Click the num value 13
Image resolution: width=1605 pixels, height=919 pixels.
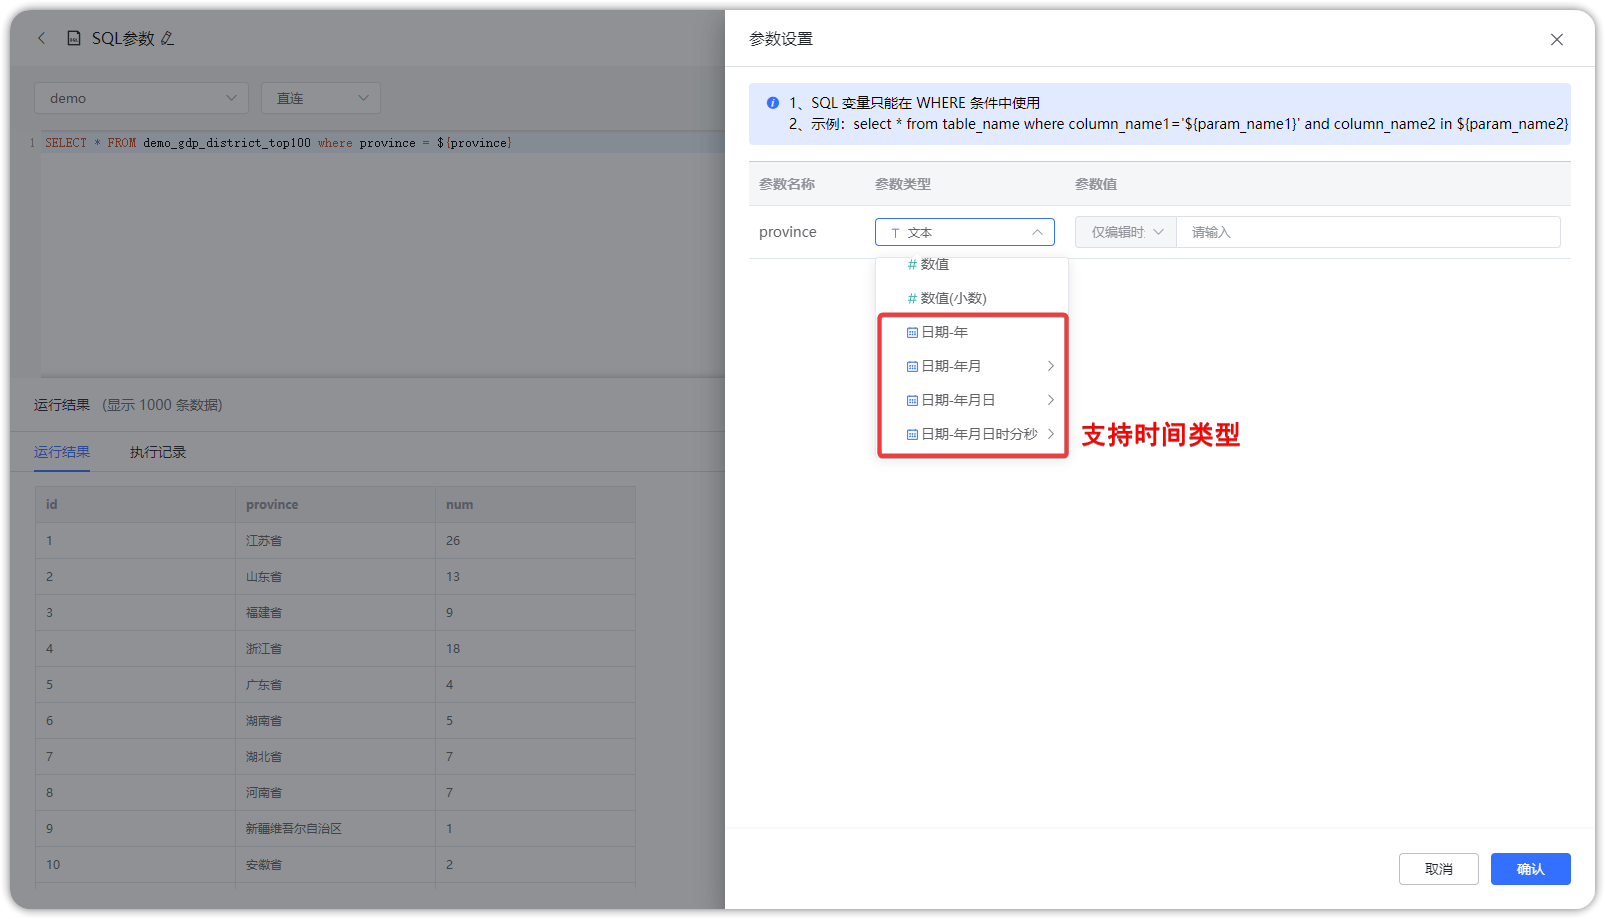coord(453,576)
